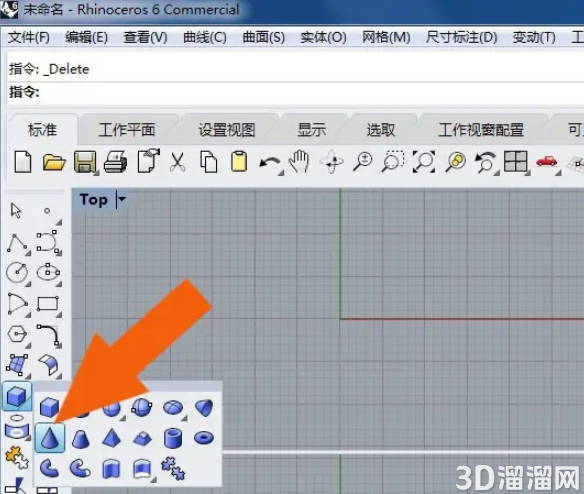Select the Fillet Curves tool
584x494 pixels.
pyautogui.click(x=48, y=334)
